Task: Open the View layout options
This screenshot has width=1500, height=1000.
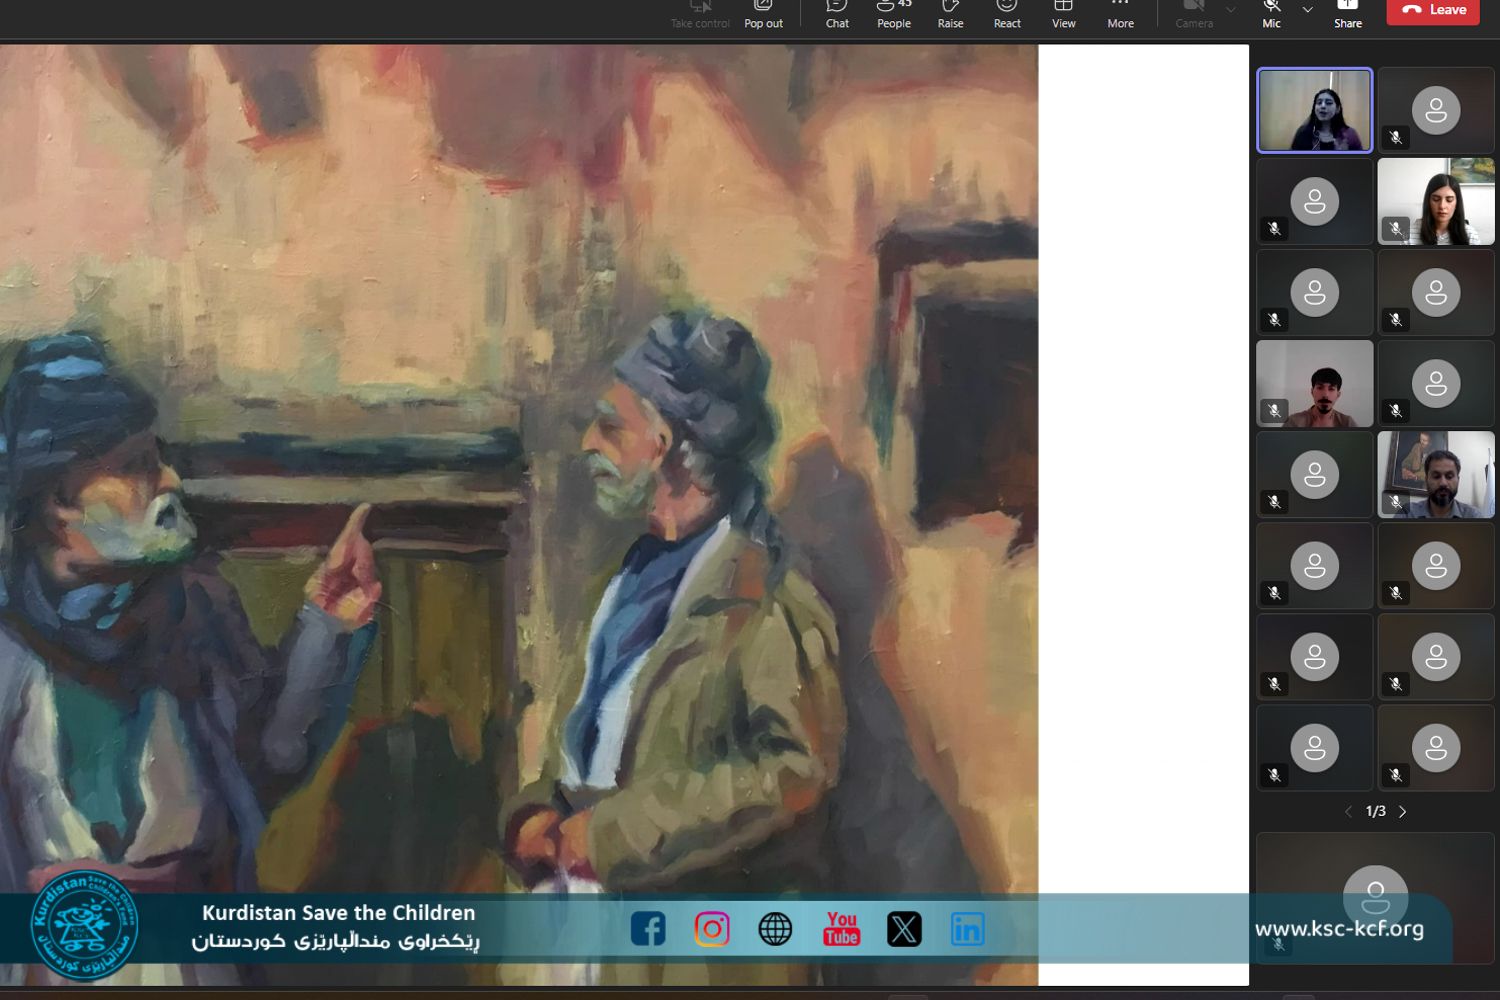Action: [1063, 14]
